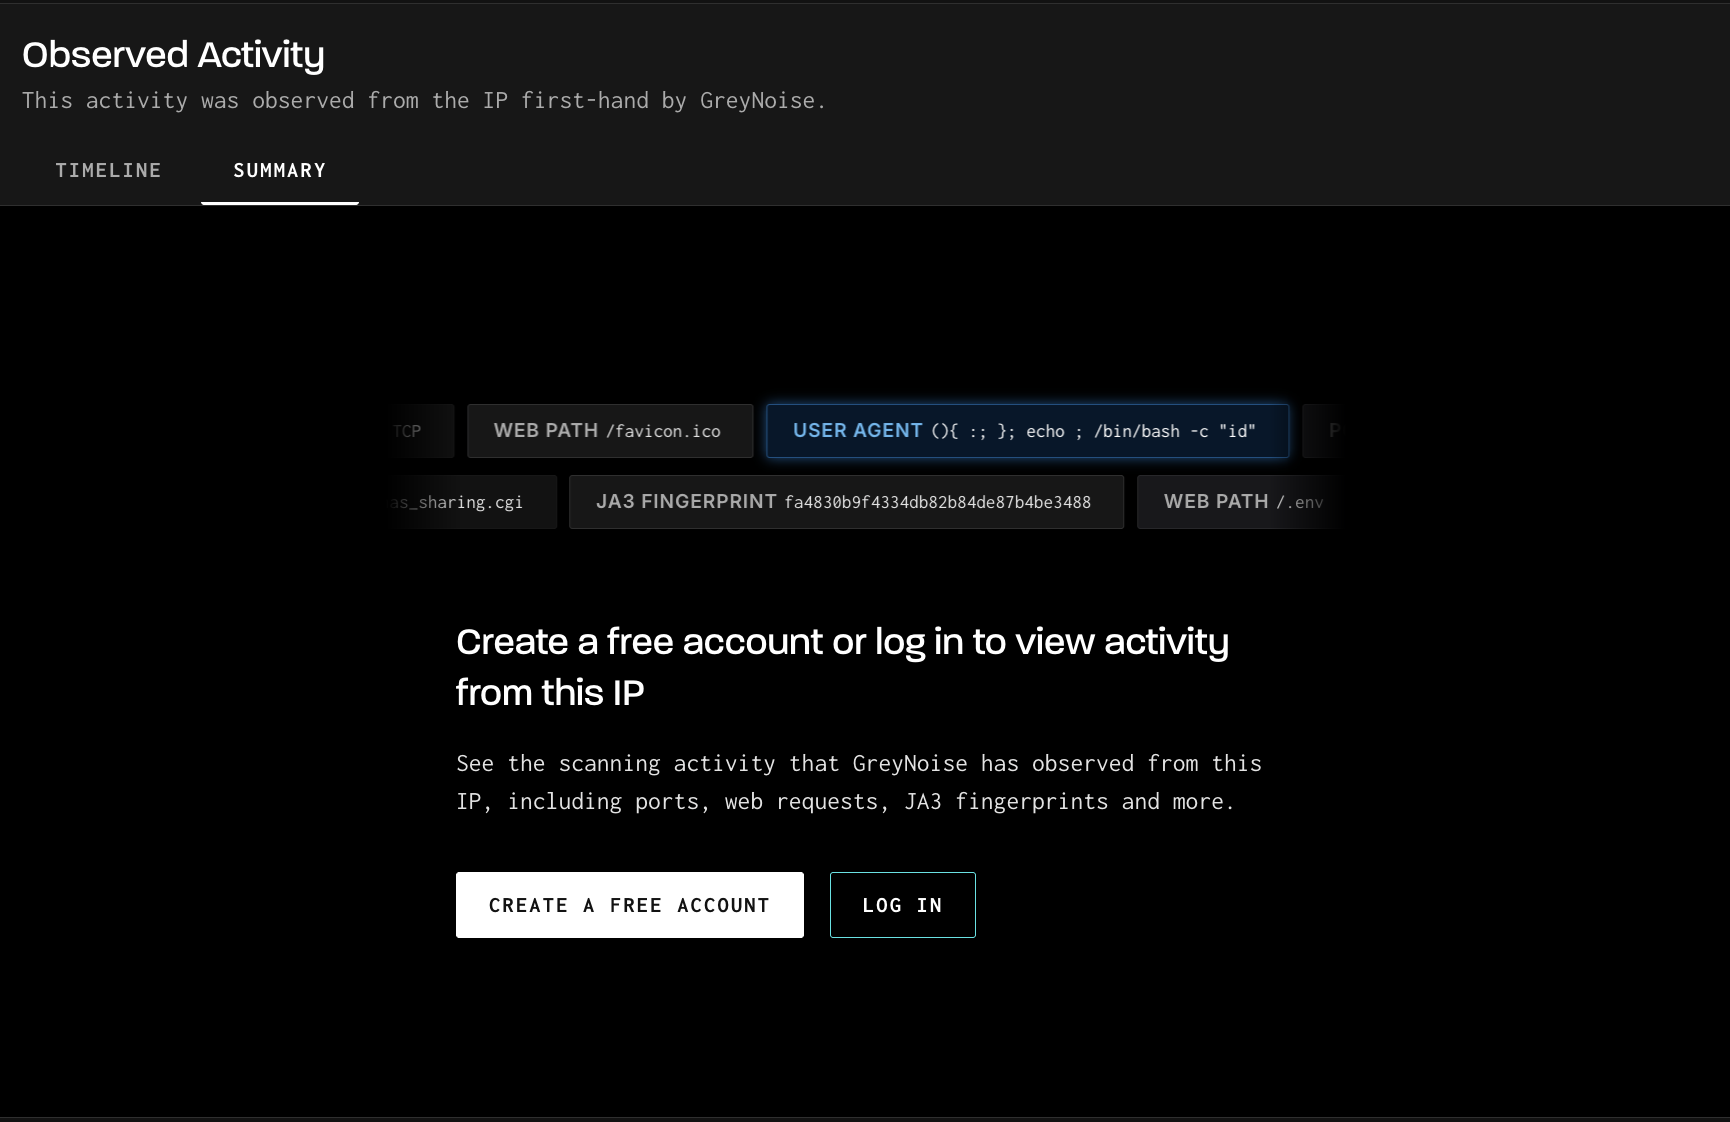The image size is (1730, 1122).
Task: Select the JA3 Fingerprint tag
Action: point(846,502)
